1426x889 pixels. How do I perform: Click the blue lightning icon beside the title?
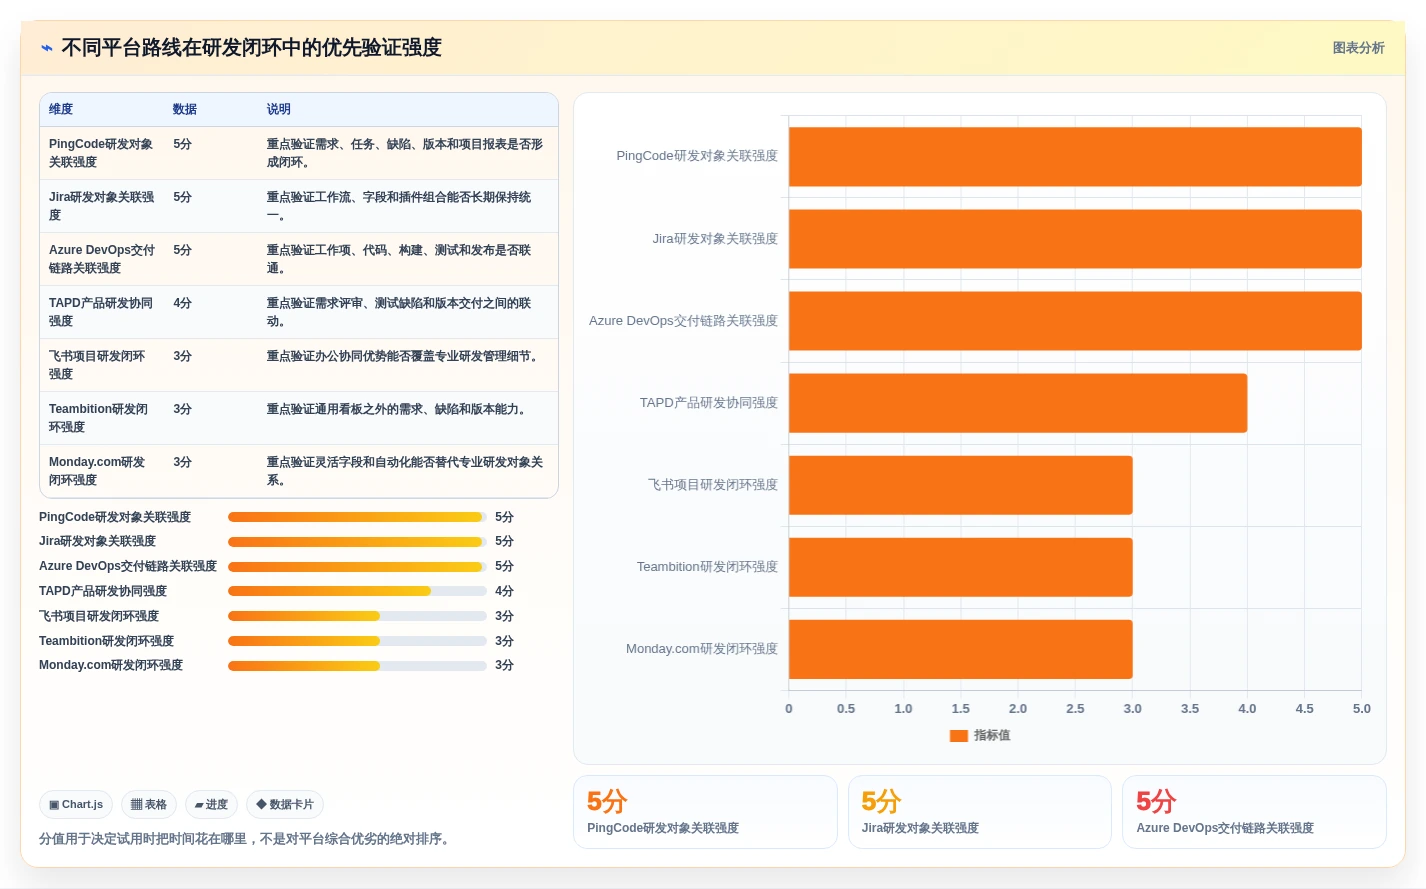coord(46,48)
